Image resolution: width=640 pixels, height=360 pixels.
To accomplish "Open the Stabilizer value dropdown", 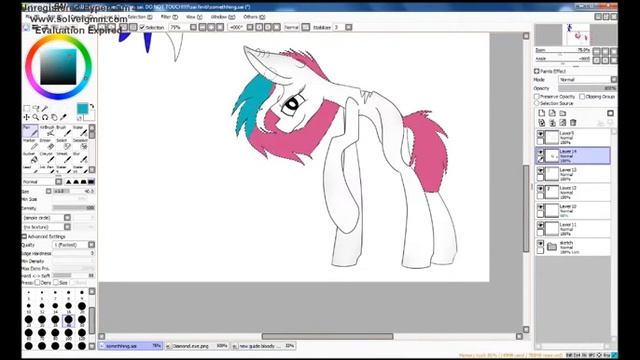I will (x=348, y=27).
